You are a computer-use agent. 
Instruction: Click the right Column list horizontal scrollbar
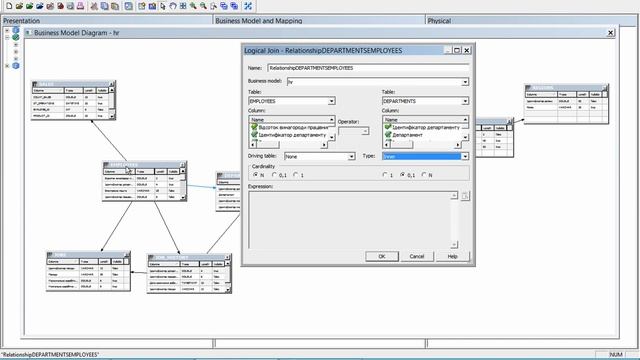[422, 145]
